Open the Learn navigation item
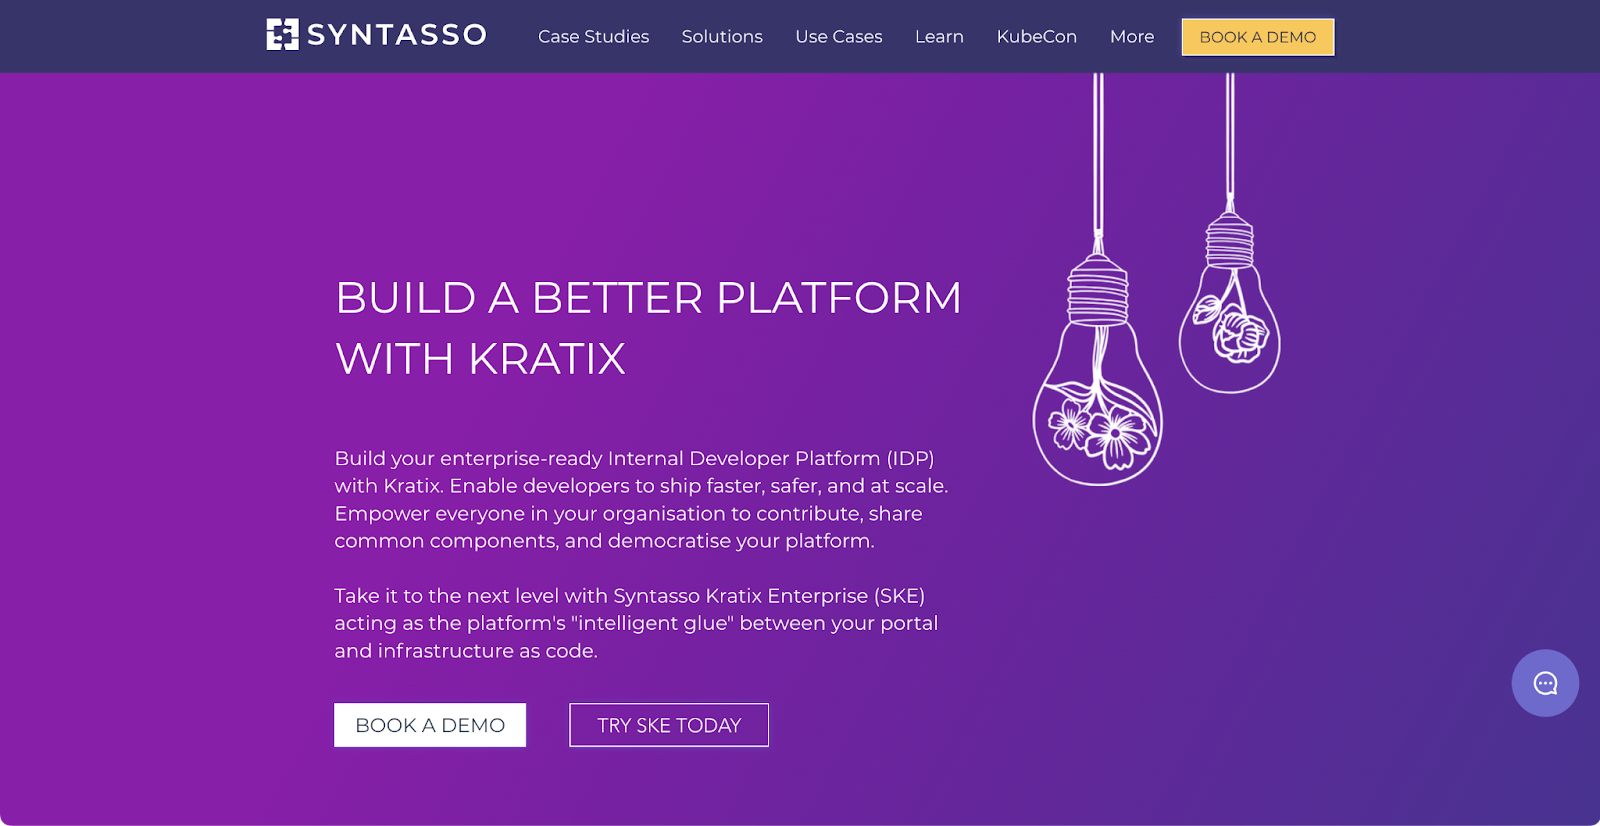This screenshot has height=826, width=1600. pyautogui.click(x=939, y=37)
